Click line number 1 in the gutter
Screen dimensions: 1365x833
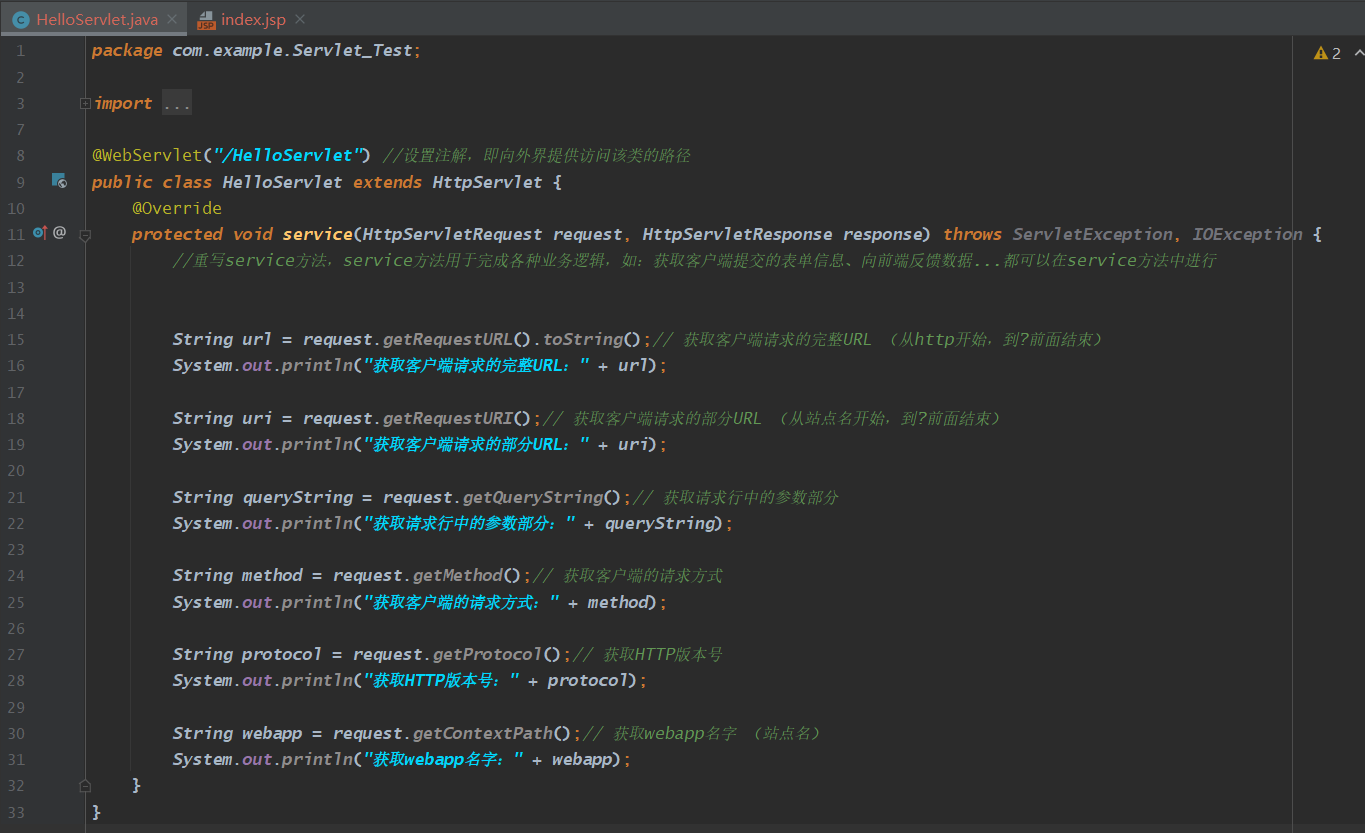tap(20, 50)
